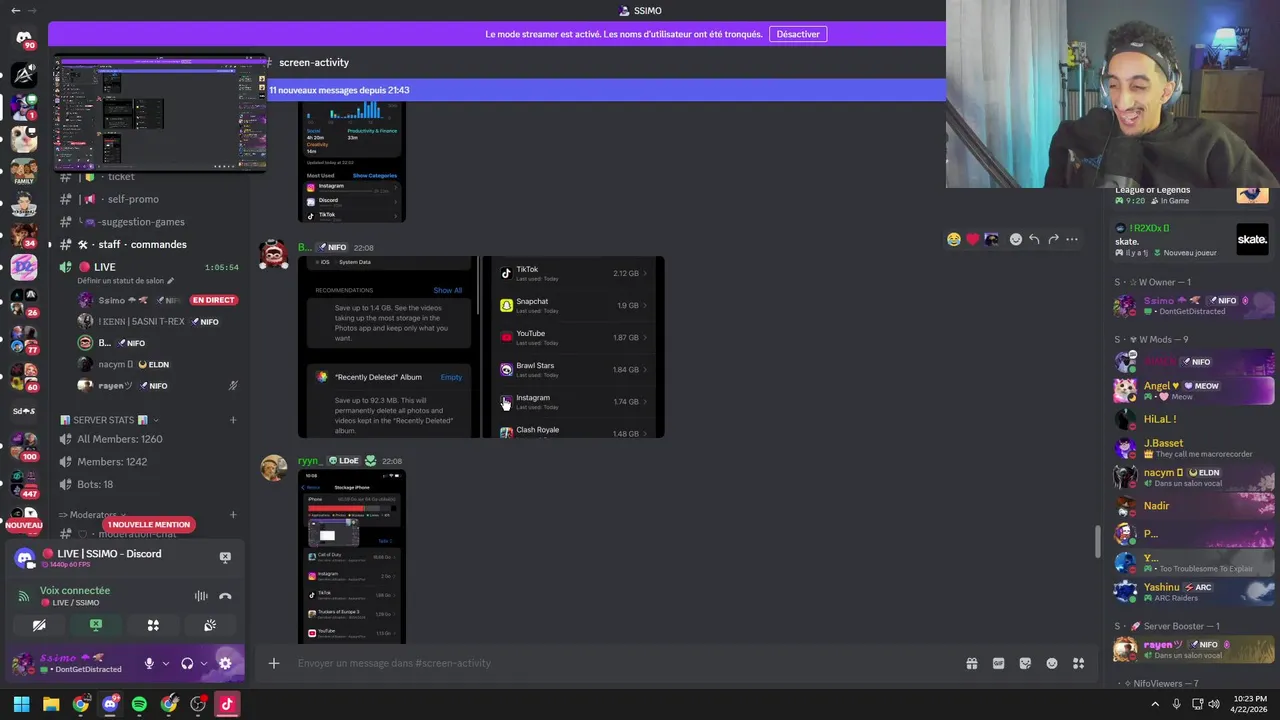Open ryyn_ storage screenshot image
Screen dimensions: 1280x720
(x=352, y=556)
